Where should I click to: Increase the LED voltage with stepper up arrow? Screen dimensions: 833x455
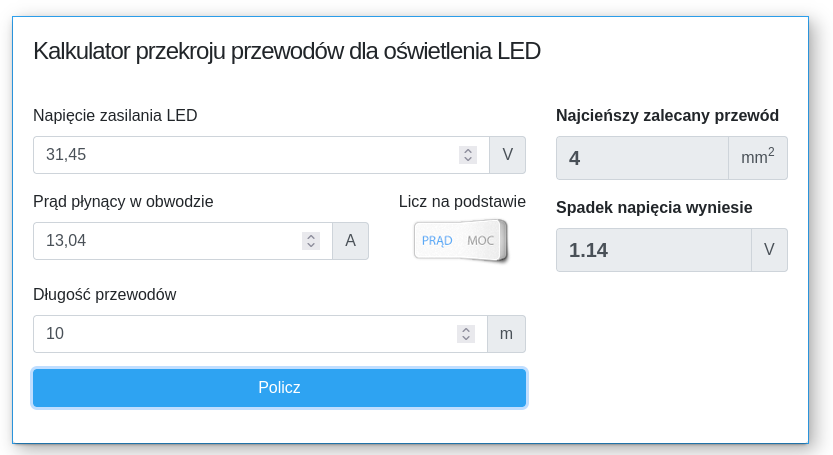[x=468, y=150]
